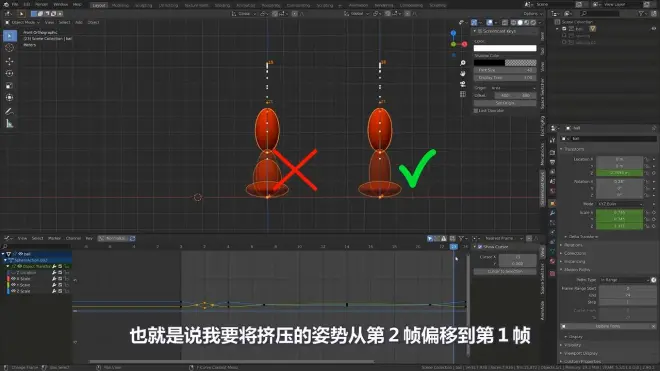Image resolution: width=660 pixels, height=371 pixels.
Task: Open the File menu
Action: point(15,5)
